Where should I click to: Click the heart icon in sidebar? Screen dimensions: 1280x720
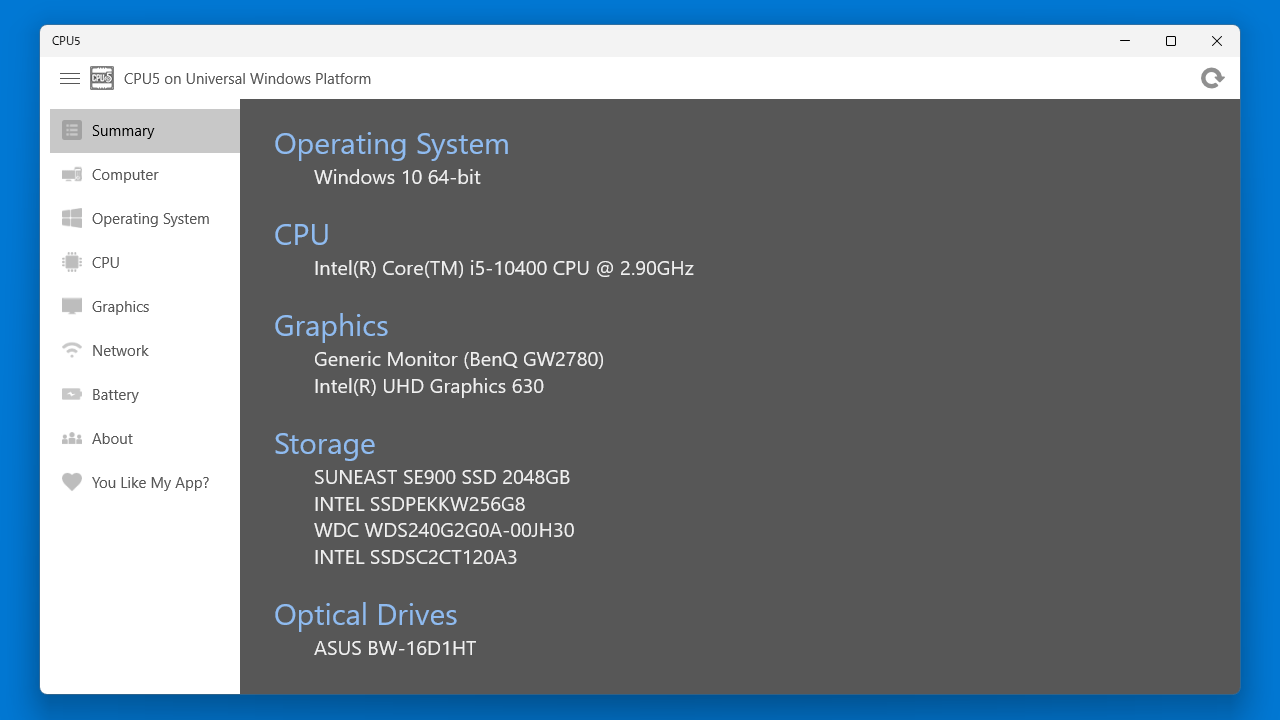click(x=71, y=482)
